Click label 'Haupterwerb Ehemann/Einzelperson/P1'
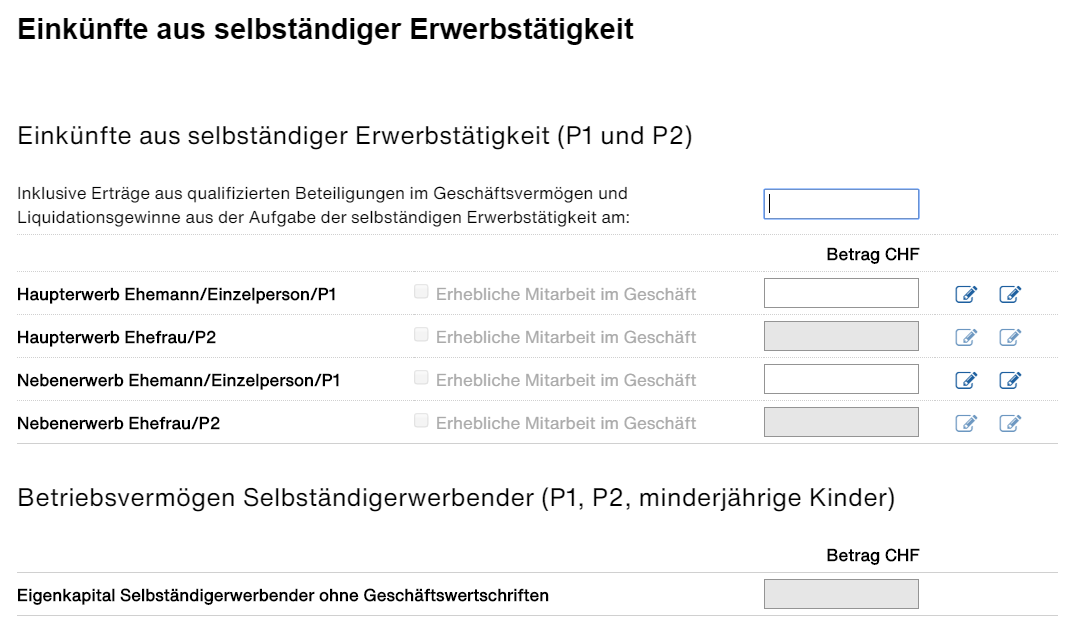The image size is (1078, 636). point(177,294)
